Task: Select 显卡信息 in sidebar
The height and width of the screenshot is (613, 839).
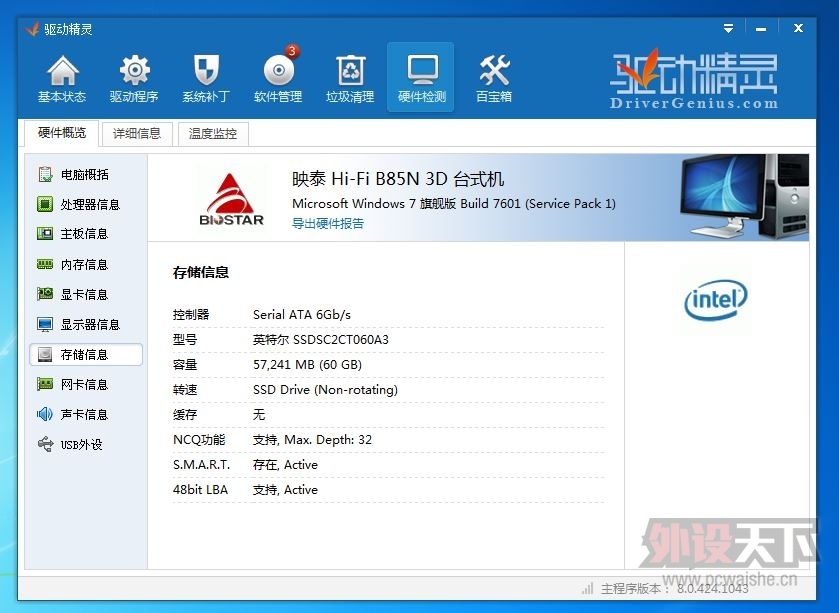Action: pos(86,294)
